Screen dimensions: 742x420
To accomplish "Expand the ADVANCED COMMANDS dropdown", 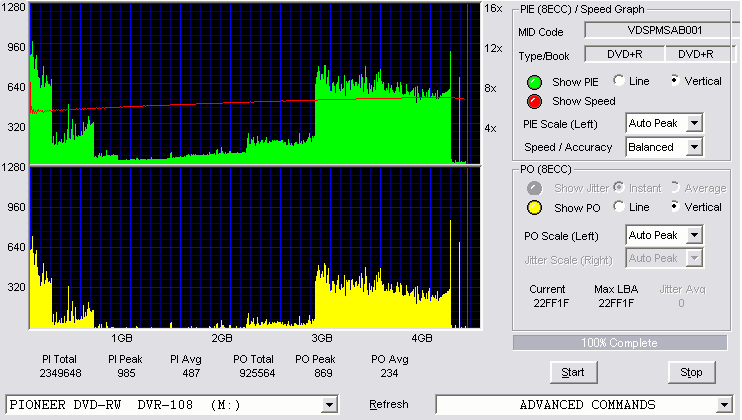I will click(x=724, y=405).
